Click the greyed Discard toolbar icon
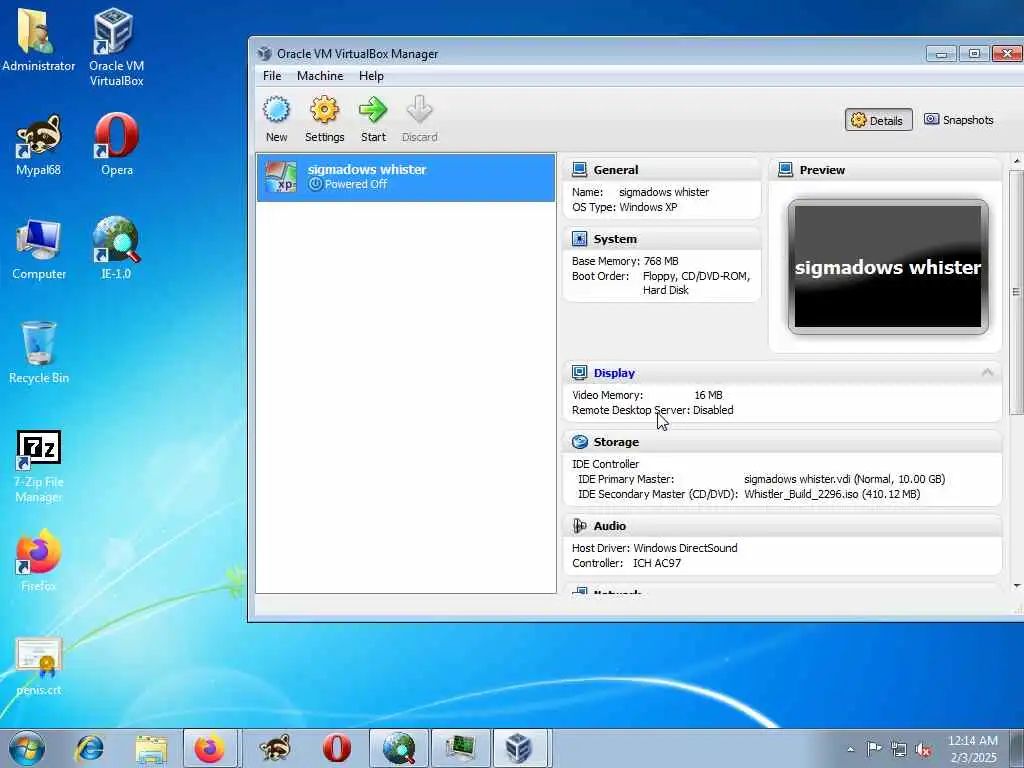The width and height of the screenshot is (1024, 768). (419, 110)
